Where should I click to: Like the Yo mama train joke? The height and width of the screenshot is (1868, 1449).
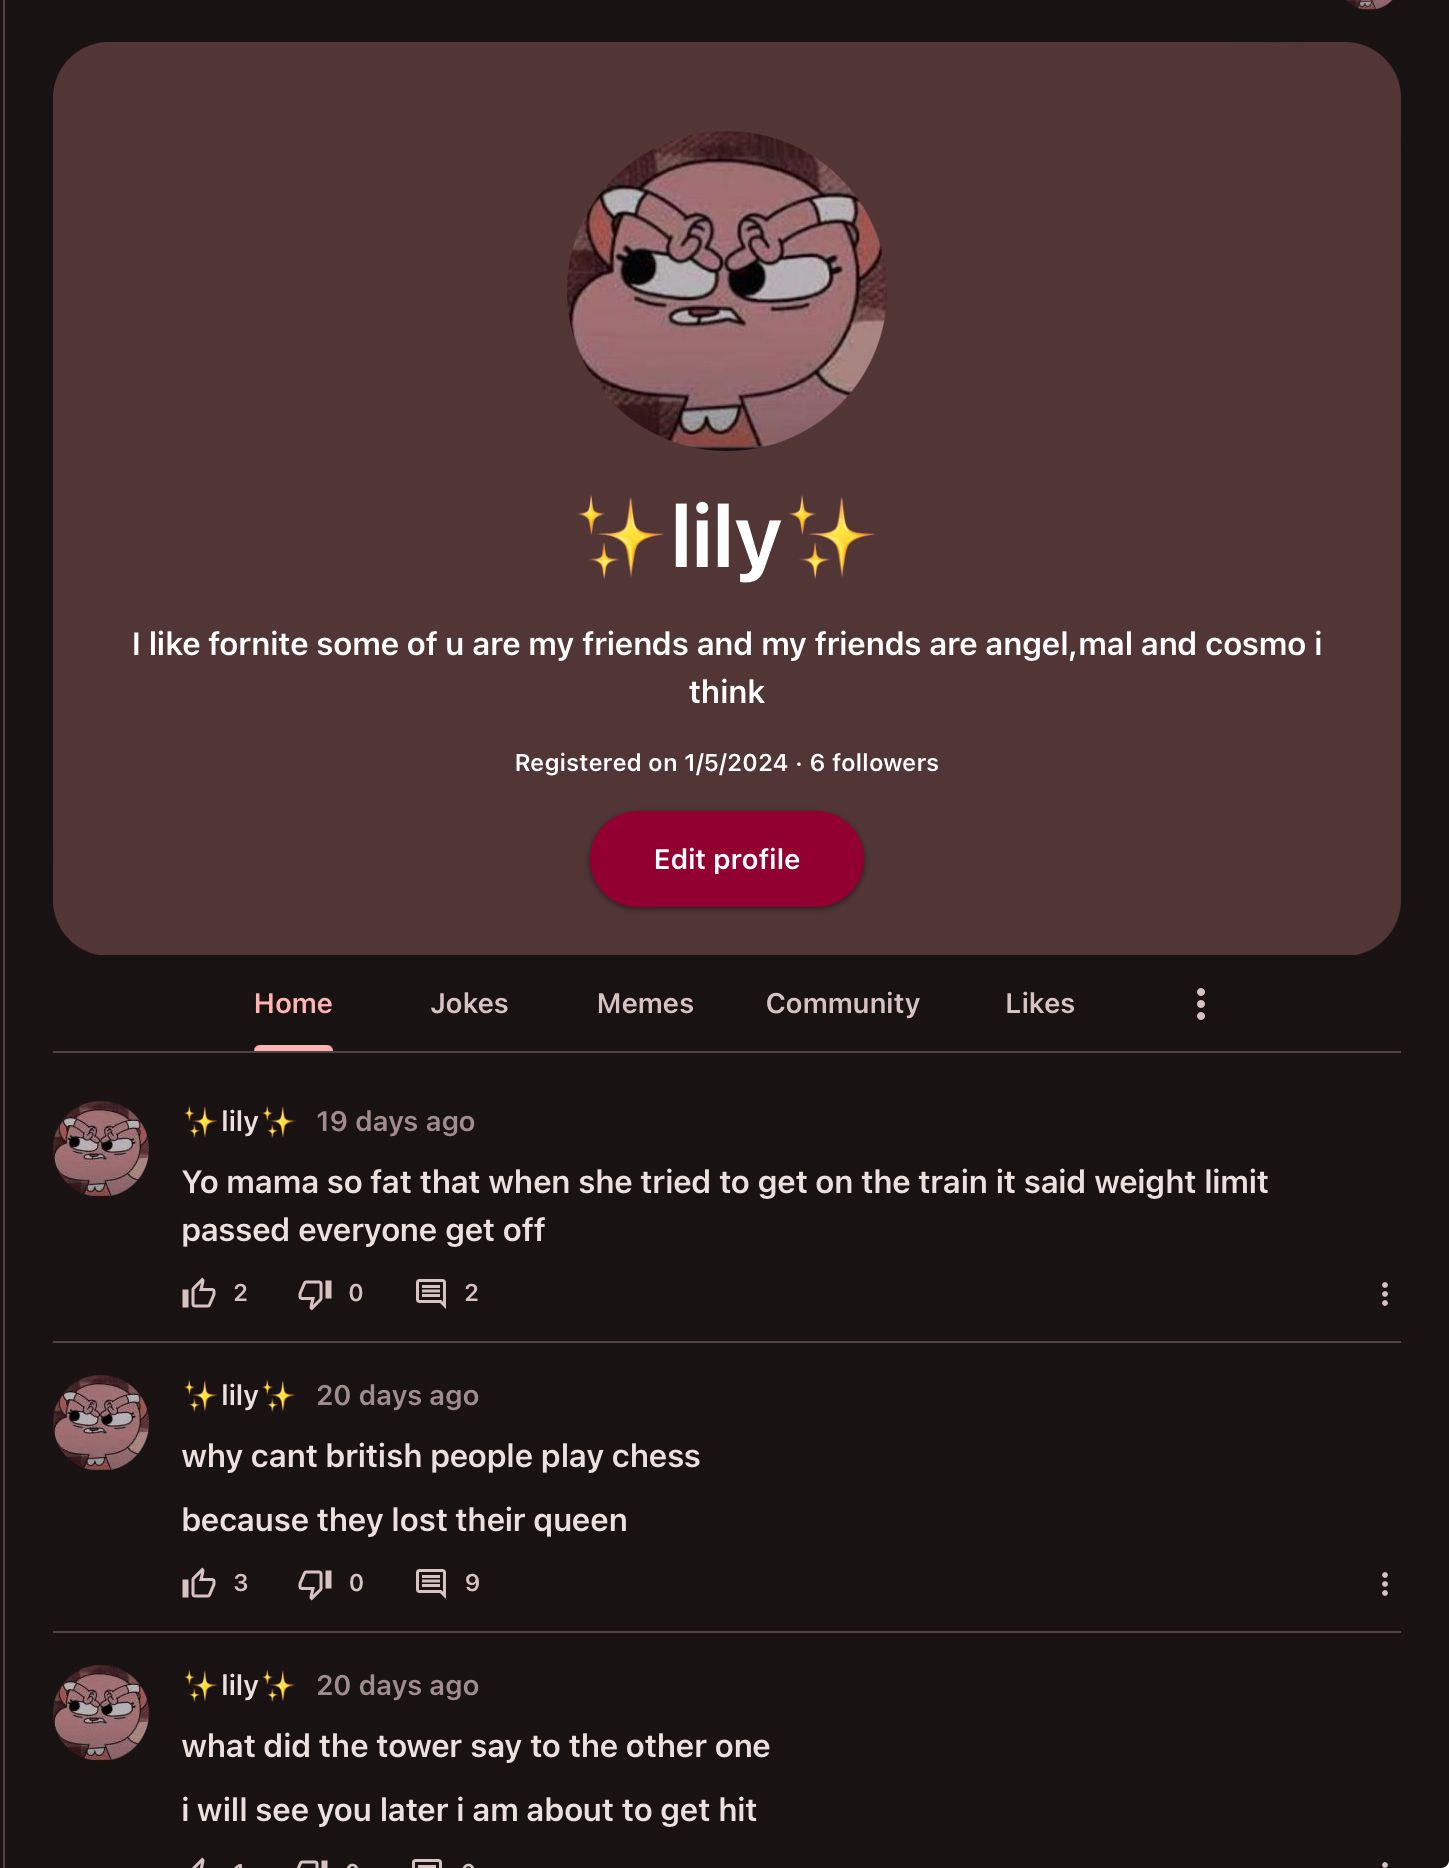click(x=199, y=1293)
